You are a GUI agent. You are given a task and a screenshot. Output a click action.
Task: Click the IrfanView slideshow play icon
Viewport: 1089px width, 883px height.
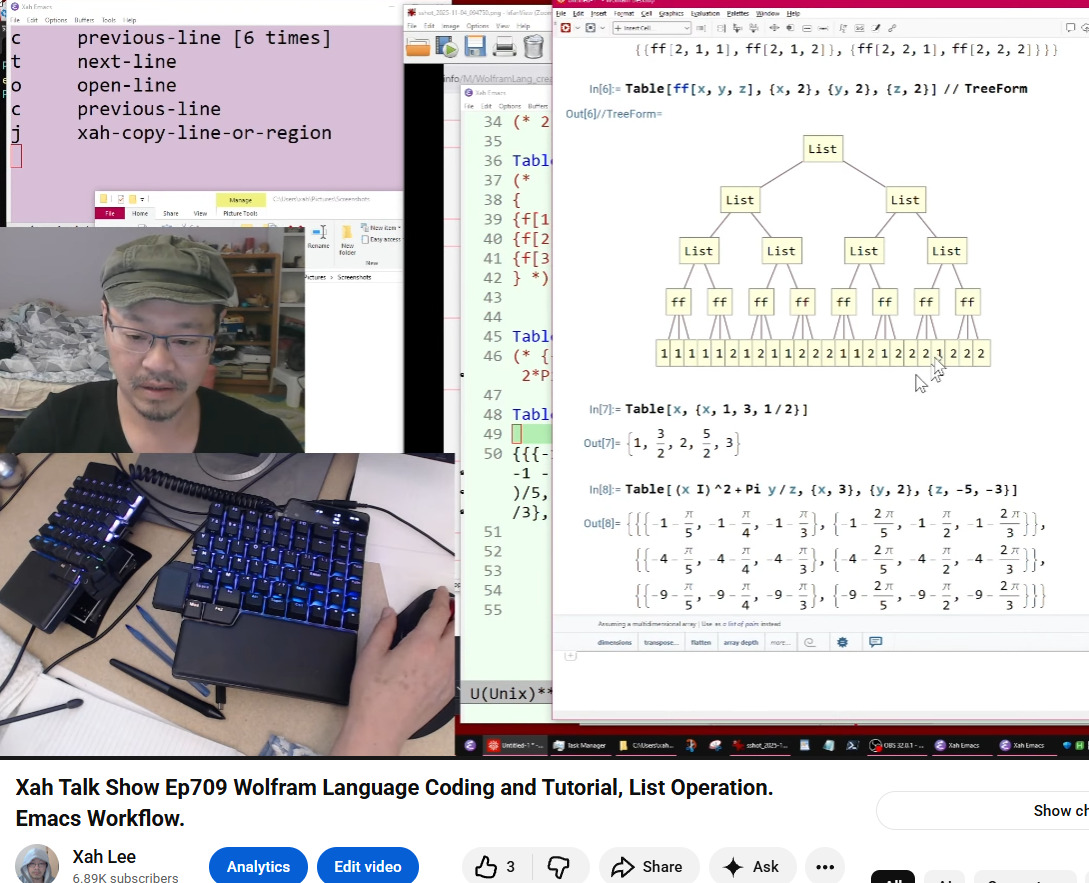[x=446, y=46]
